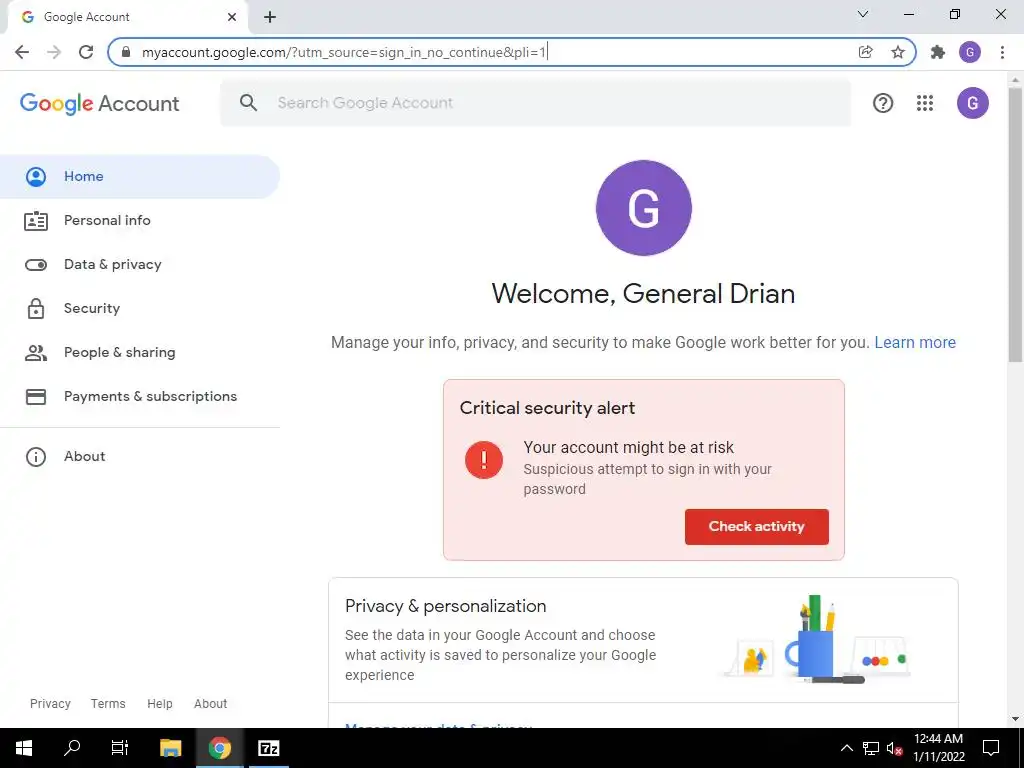Screen dimensions: 1024x768
Task: Open File Explorer from the taskbar
Action: coord(170,748)
